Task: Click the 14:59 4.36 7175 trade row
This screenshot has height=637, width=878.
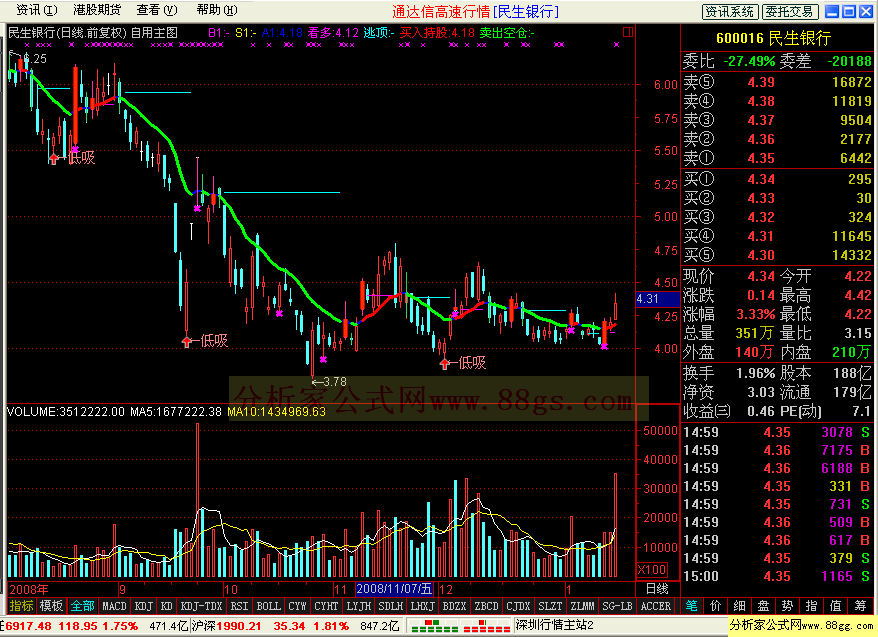Action: (777, 450)
